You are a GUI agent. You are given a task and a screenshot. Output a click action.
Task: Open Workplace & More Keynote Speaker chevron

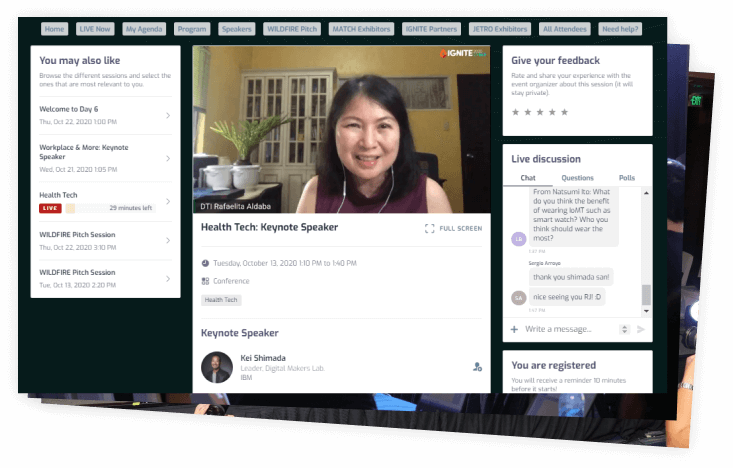pos(167,157)
